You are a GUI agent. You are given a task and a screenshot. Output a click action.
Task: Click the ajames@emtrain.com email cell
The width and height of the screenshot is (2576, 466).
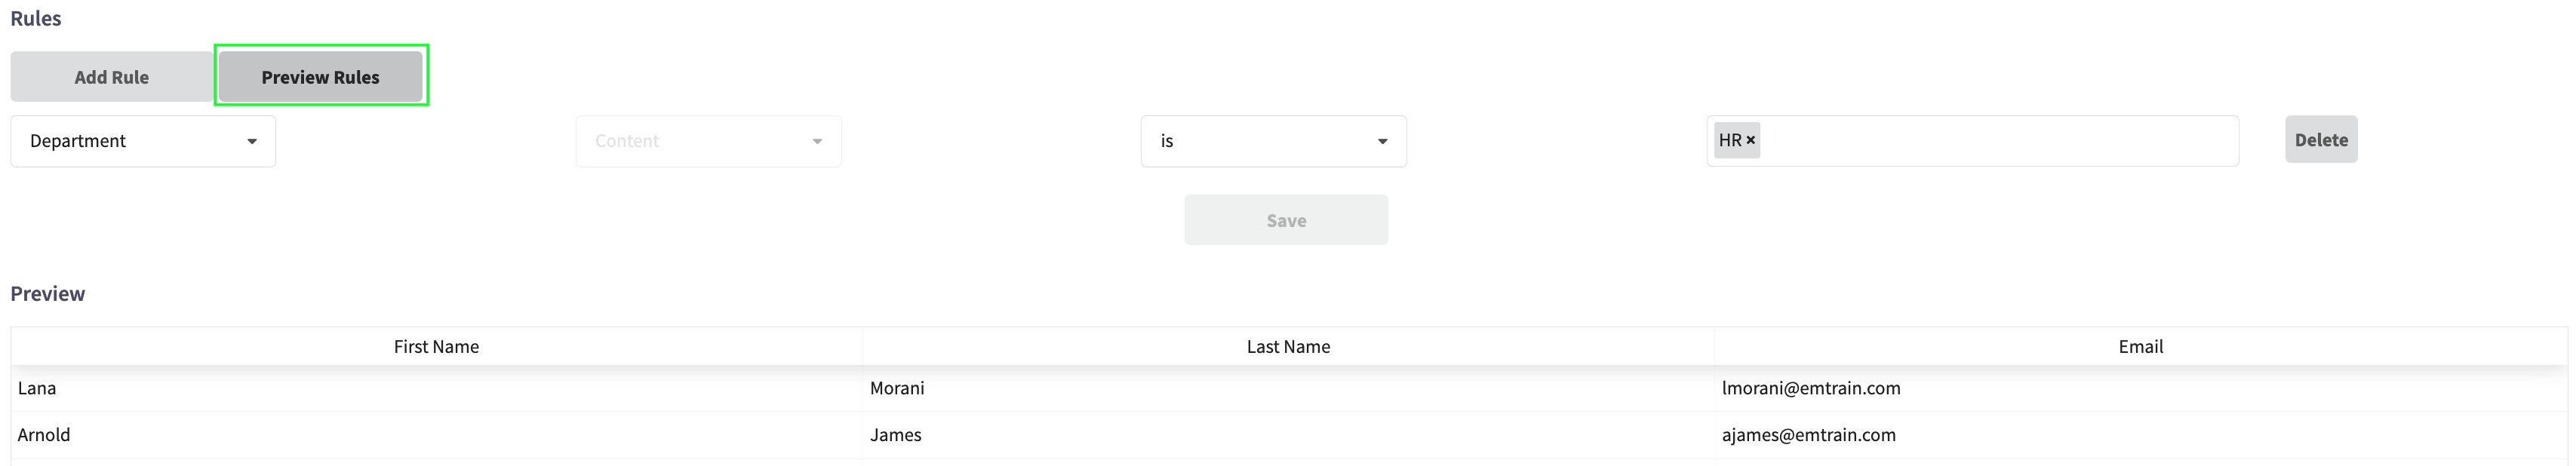2140,435
